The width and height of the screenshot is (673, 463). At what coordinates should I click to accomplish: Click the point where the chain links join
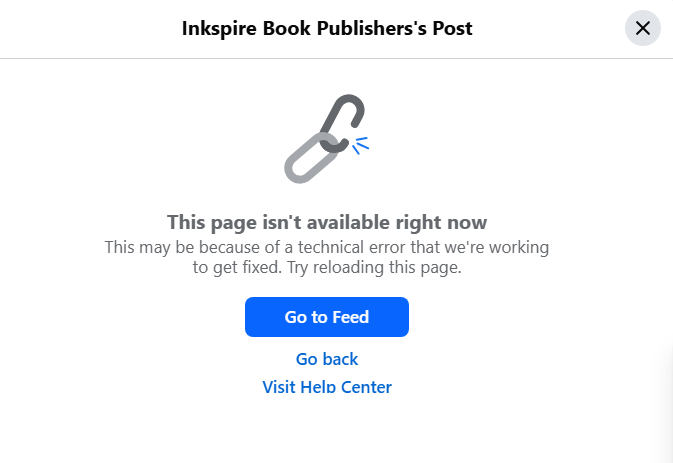pyautogui.click(x=330, y=143)
